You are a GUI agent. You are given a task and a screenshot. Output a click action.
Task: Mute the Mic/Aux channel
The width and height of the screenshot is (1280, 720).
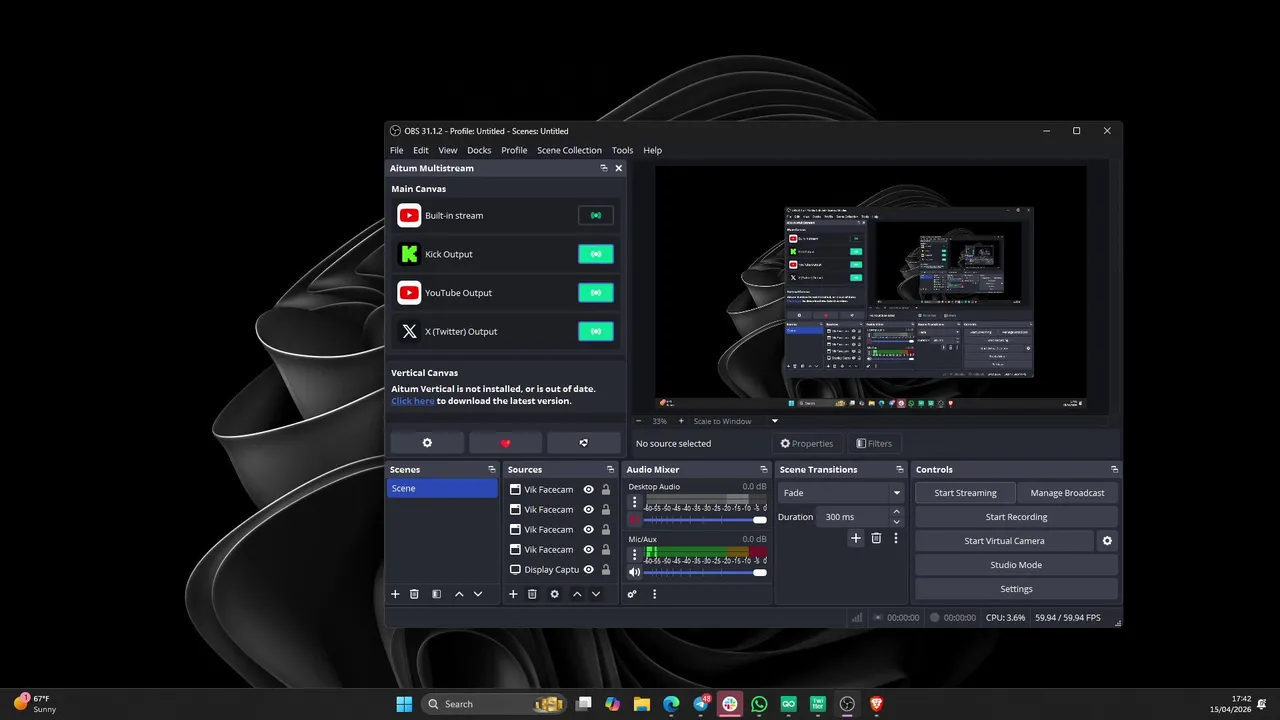634,572
